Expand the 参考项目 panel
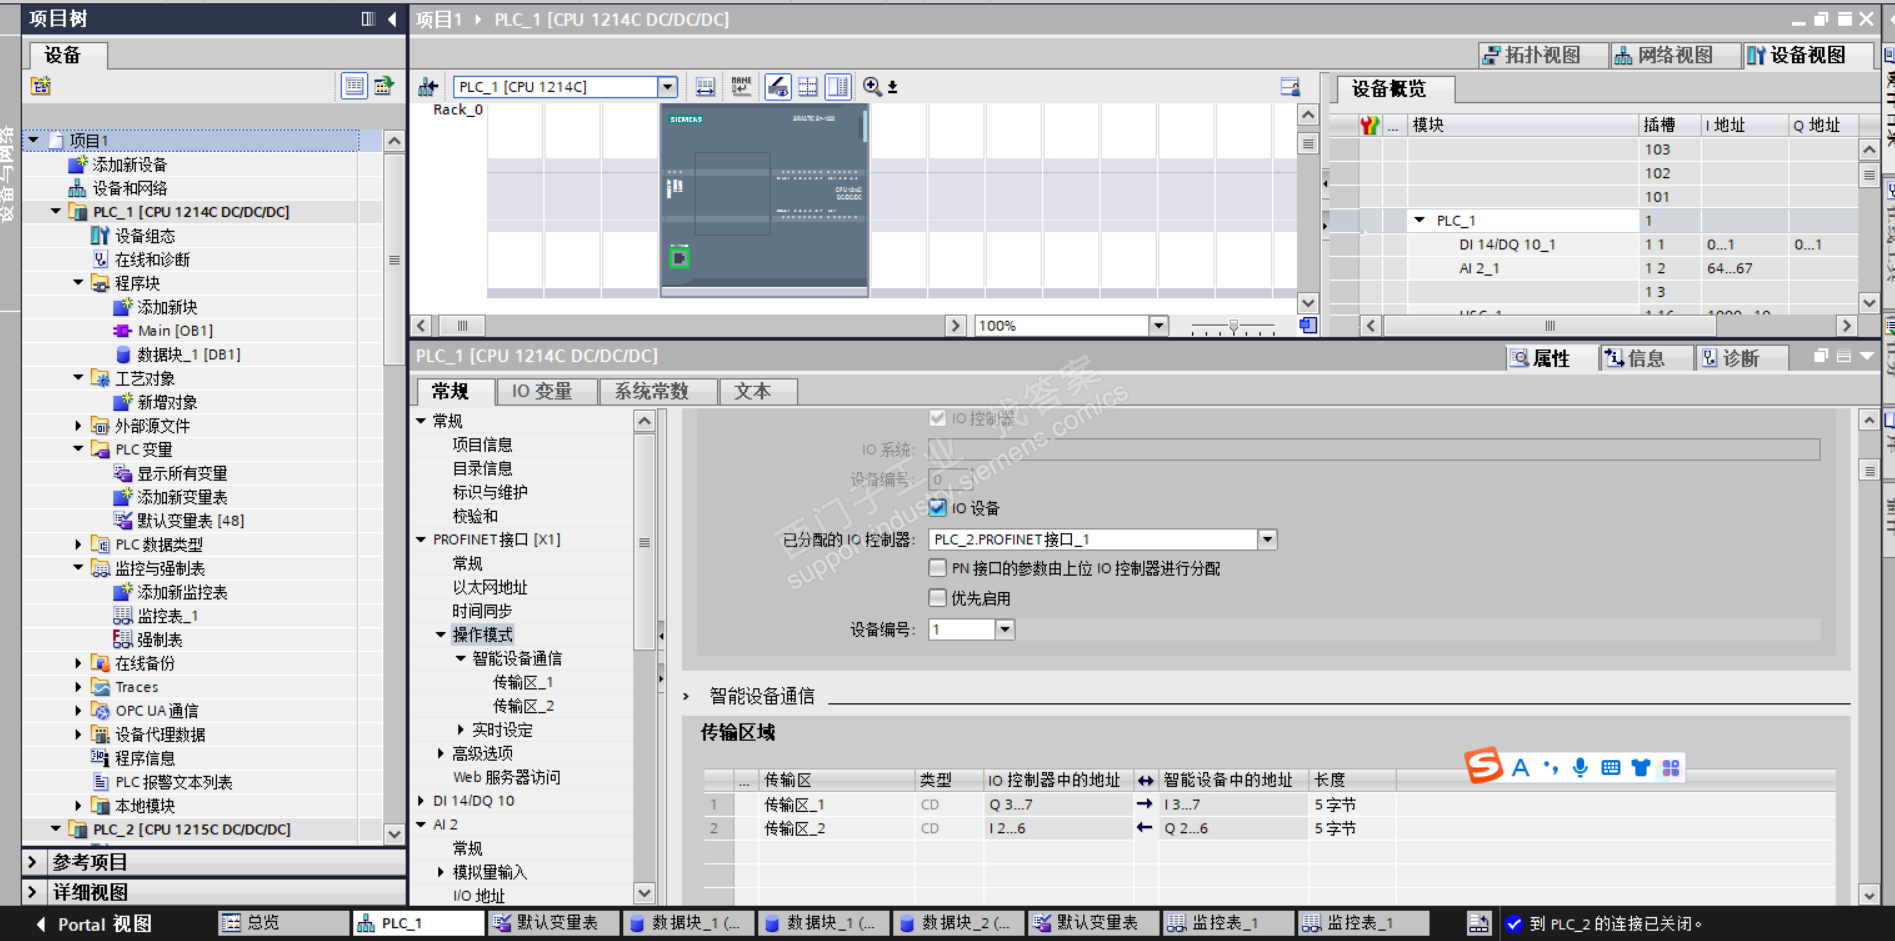Viewport: 1895px width, 941px height. (x=32, y=862)
